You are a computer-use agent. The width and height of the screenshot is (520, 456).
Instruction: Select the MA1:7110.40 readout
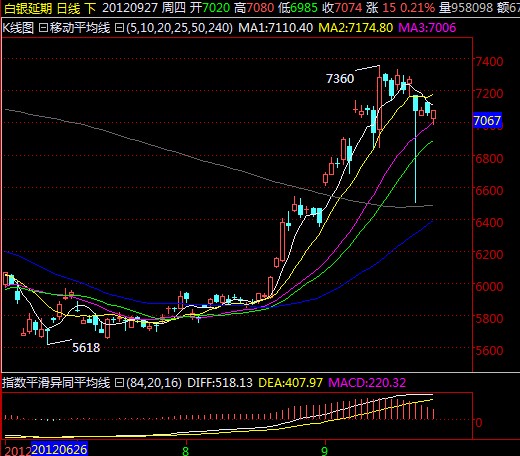point(276,28)
